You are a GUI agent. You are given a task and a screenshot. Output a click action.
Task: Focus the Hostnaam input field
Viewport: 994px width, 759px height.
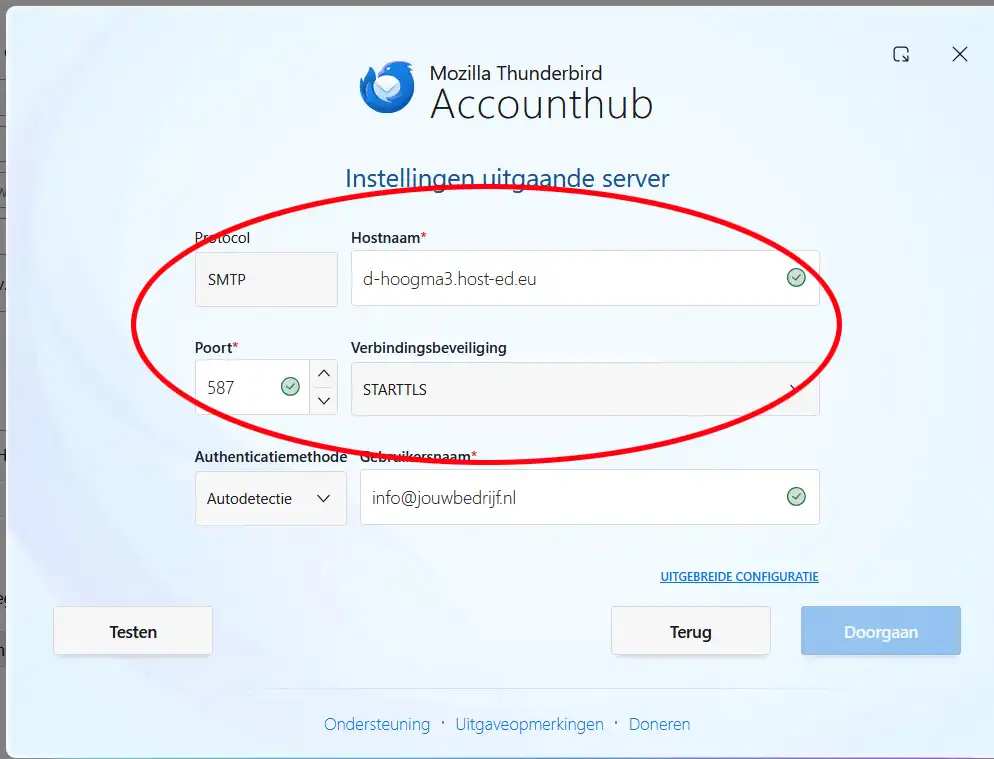pyautogui.click(x=565, y=279)
